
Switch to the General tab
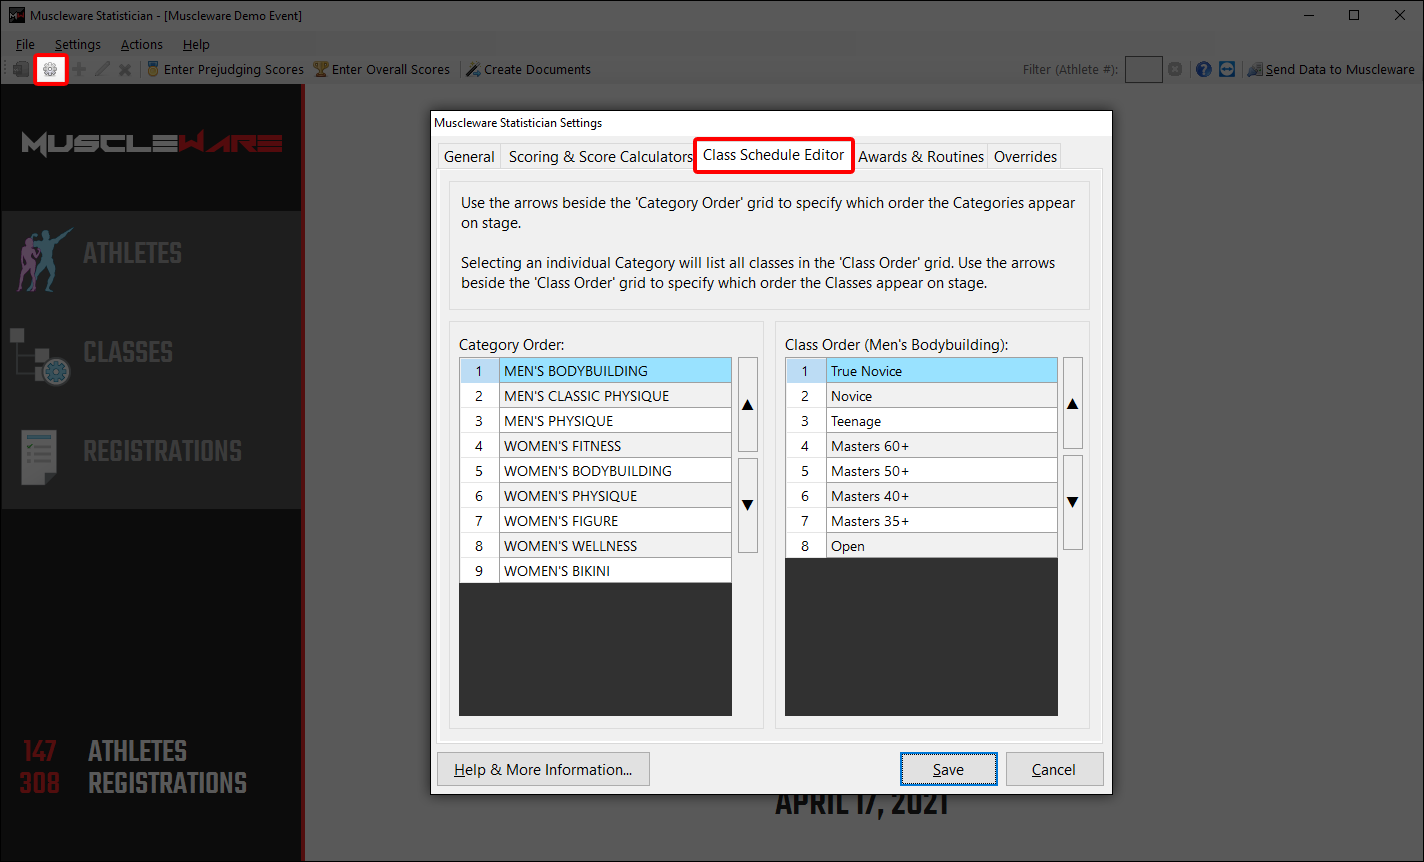(x=469, y=157)
